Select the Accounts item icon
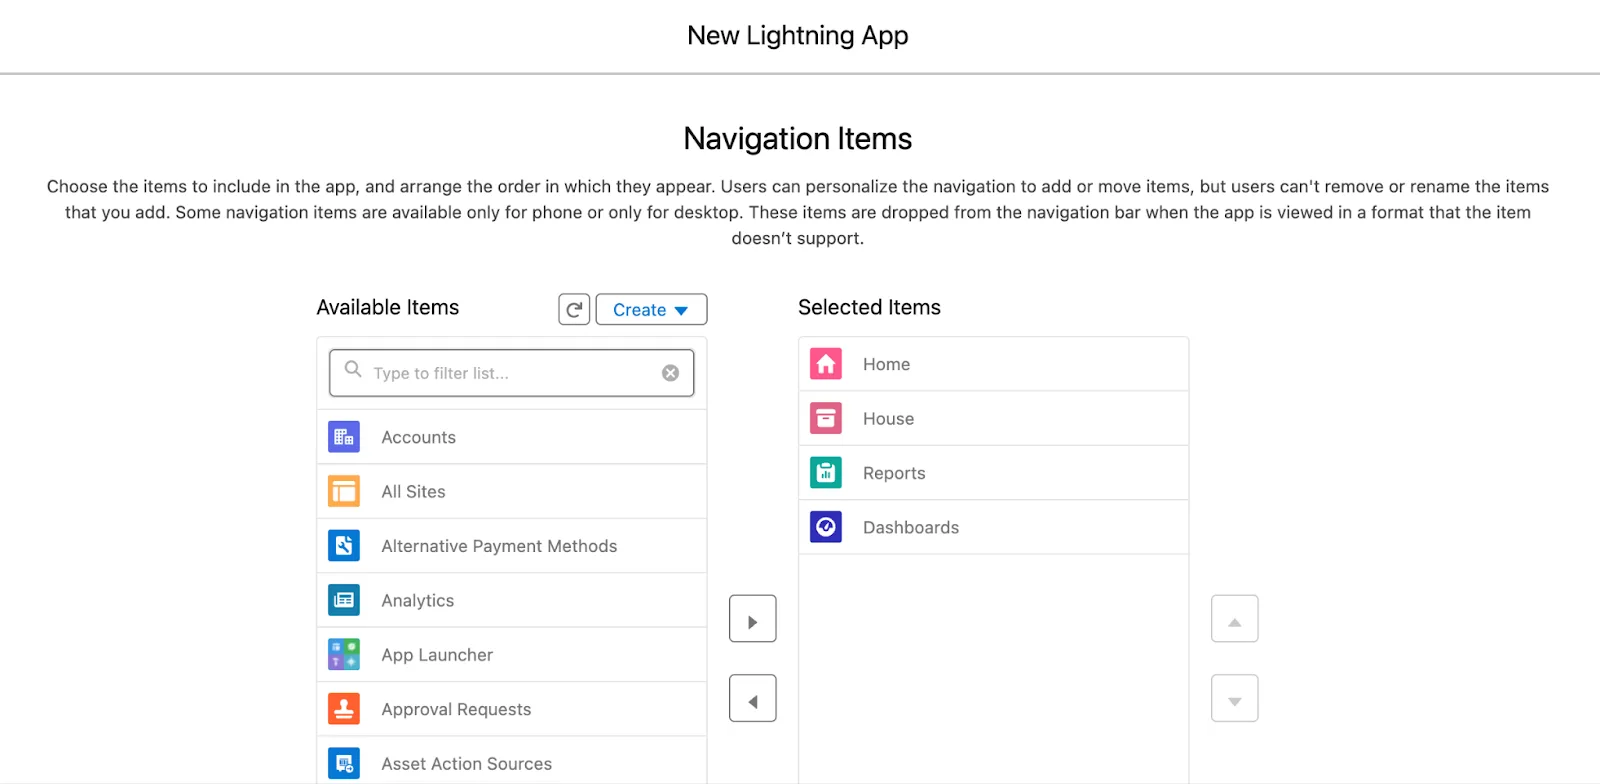Screen dimensions: 1600x784 click(x=343, y=436)
